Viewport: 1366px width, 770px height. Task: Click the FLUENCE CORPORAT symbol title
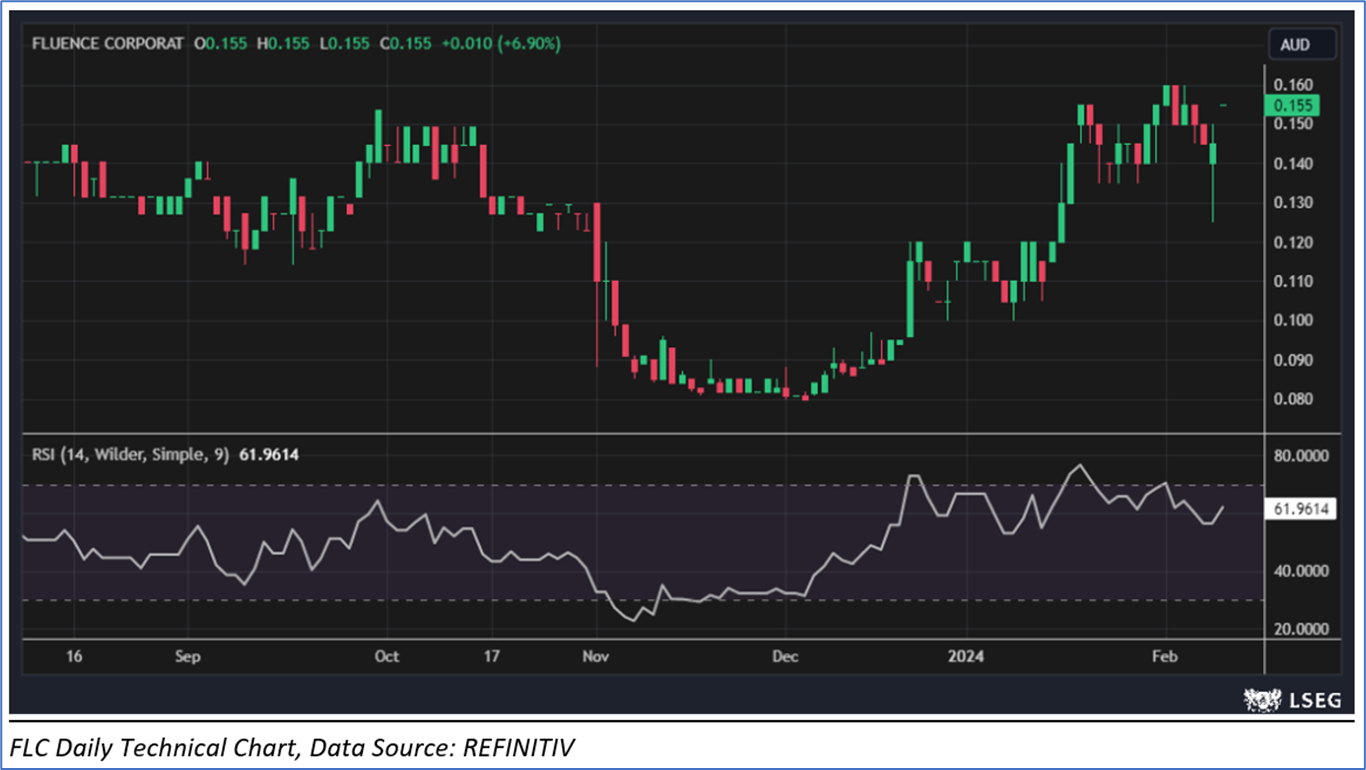point(108,44)
